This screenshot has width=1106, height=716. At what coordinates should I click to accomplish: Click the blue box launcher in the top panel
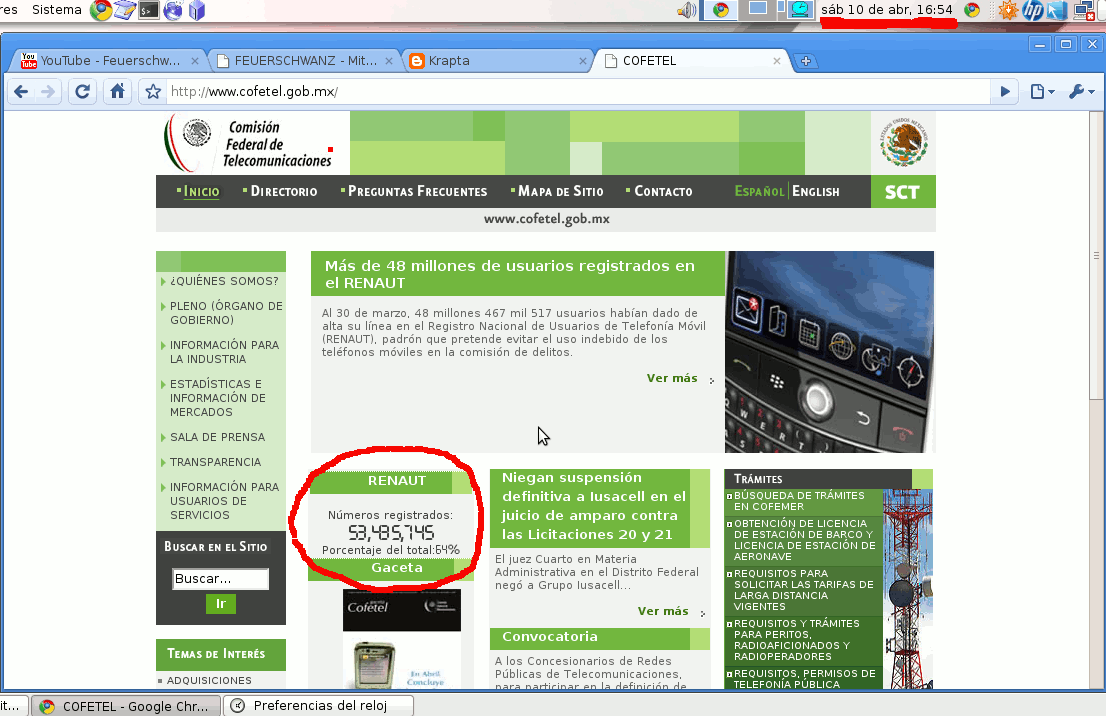point(197,10)
